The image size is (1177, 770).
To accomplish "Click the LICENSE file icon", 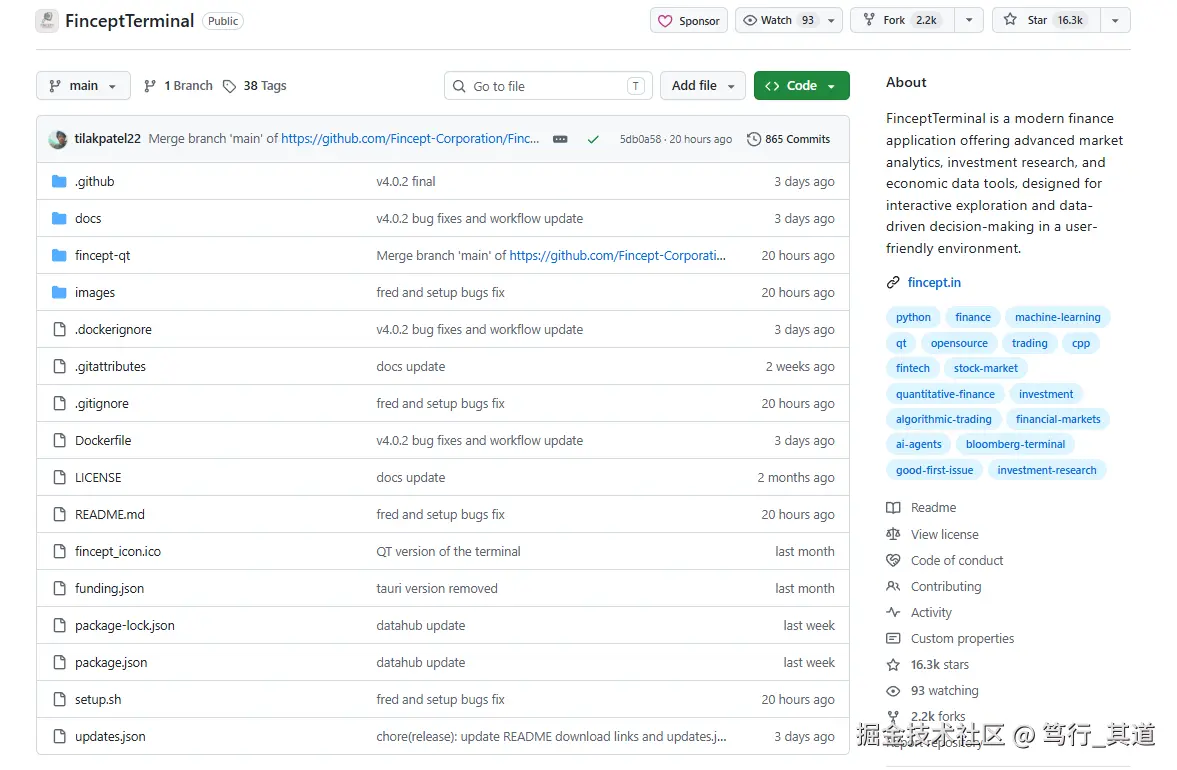I will click(x=59, y=477).
